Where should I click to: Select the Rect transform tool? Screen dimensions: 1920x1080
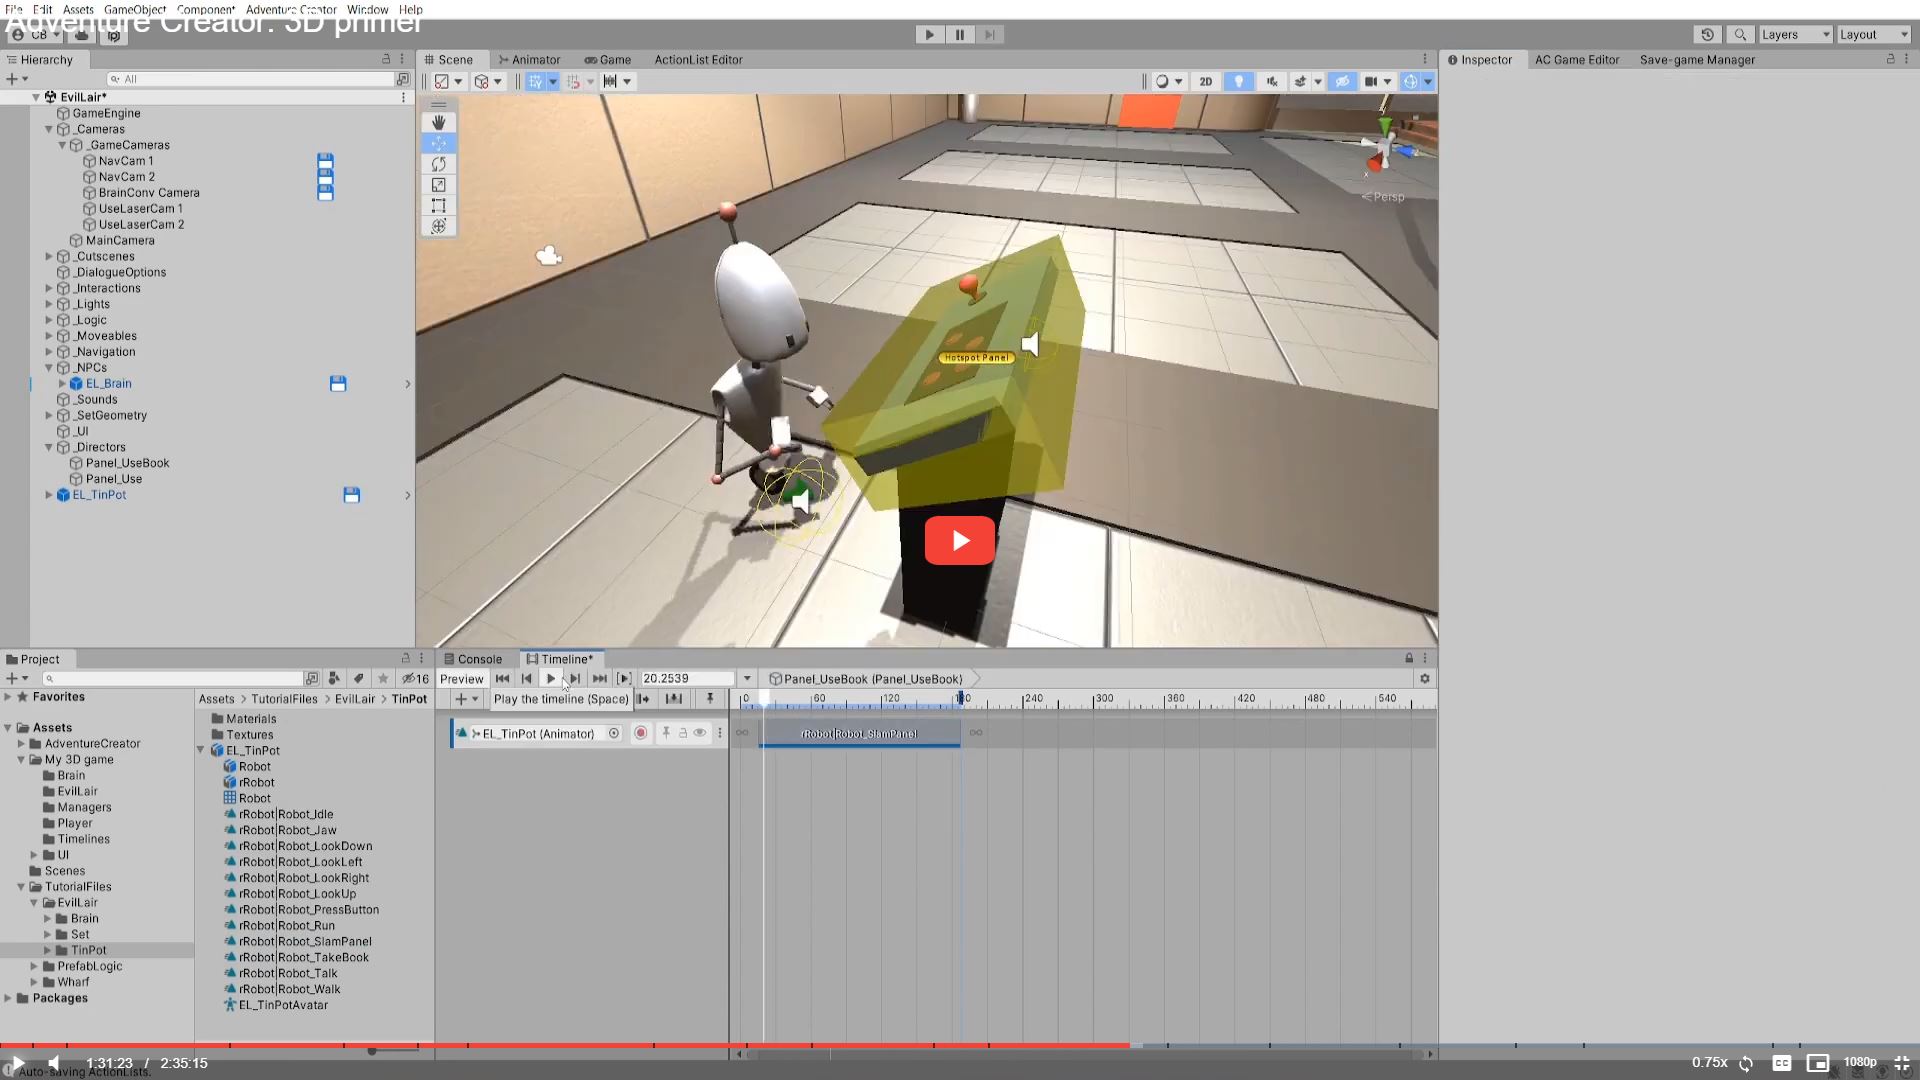point(438,206)
